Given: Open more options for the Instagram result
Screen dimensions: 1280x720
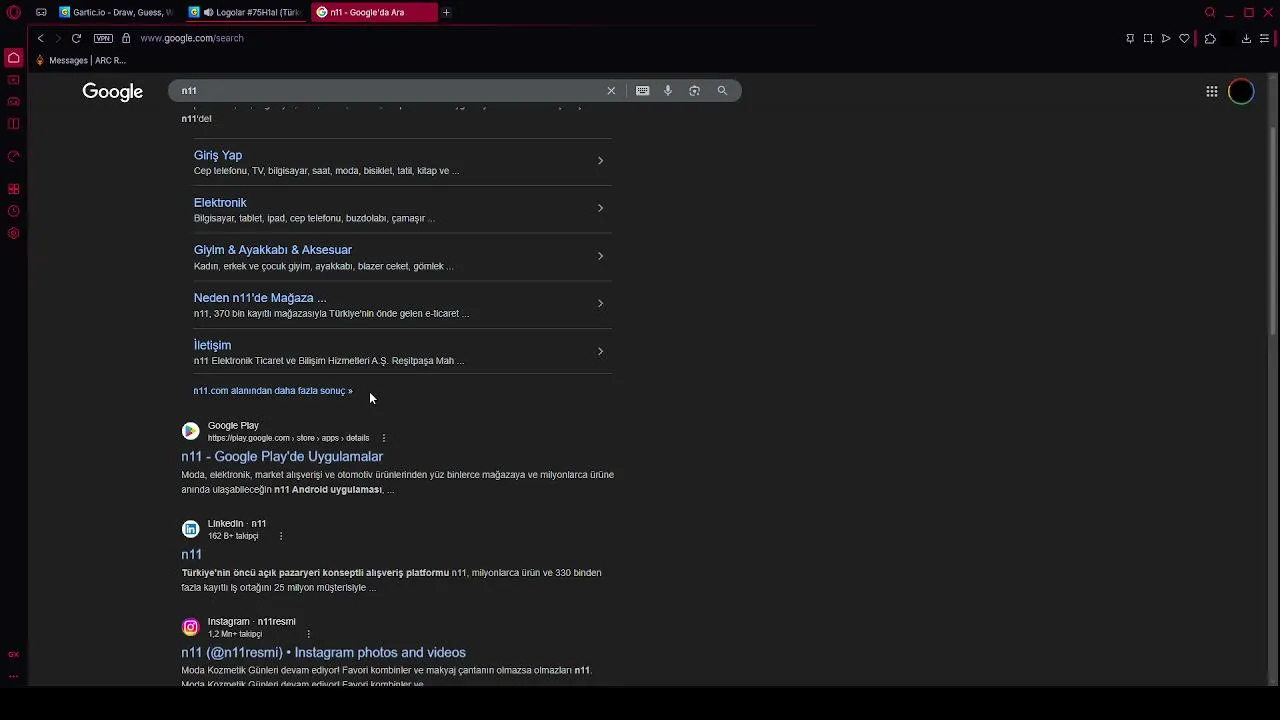Looking at the screenshot, I should pos(308,634).
